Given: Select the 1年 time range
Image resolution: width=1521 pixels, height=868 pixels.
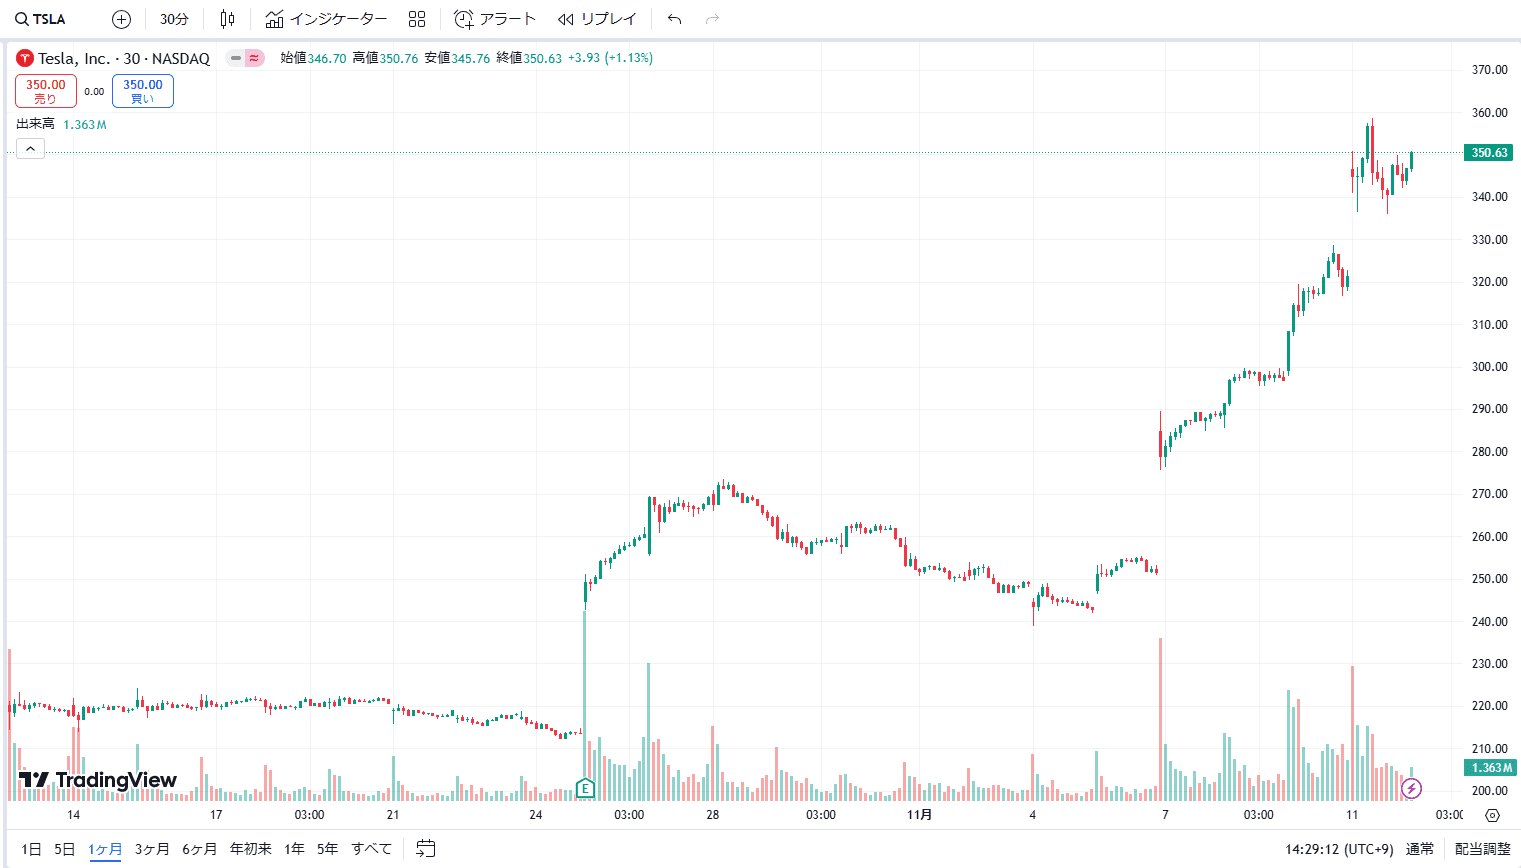Looking at the screenshot, I should (x=294, y=849).
